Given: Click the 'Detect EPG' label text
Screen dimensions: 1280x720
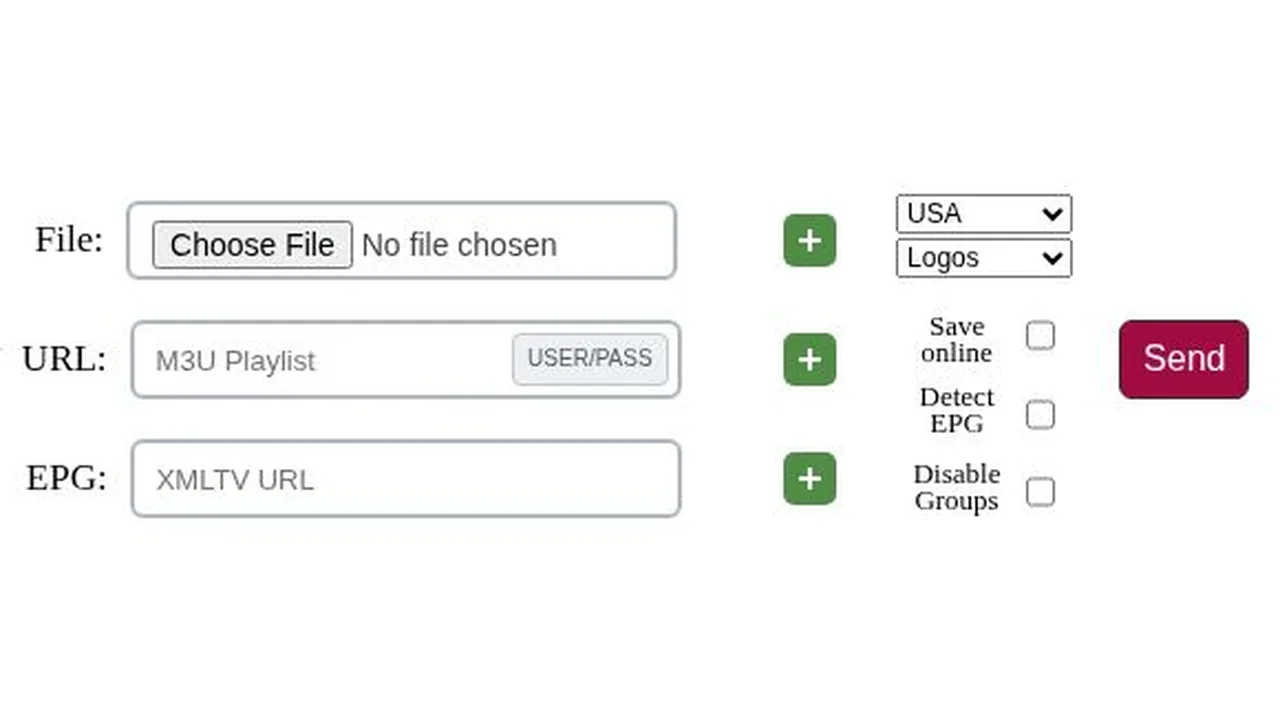Looking at the screenshot, I should coord(957,410).
